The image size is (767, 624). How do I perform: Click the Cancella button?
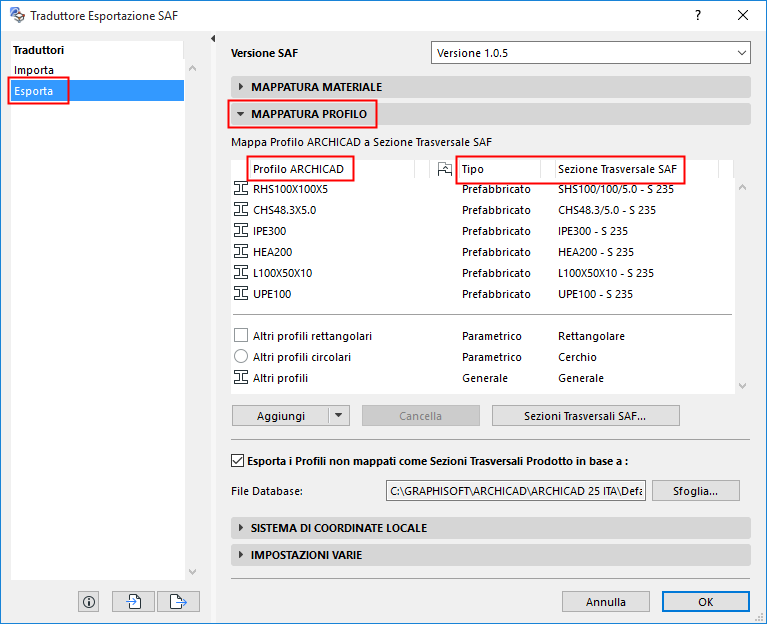coord(421,416)
